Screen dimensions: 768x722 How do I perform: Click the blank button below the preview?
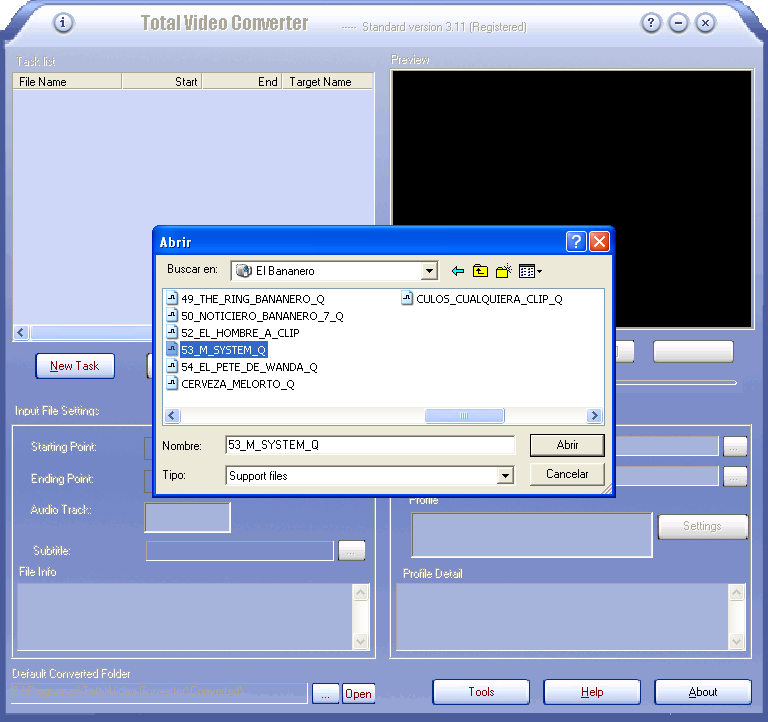[693, 352]
